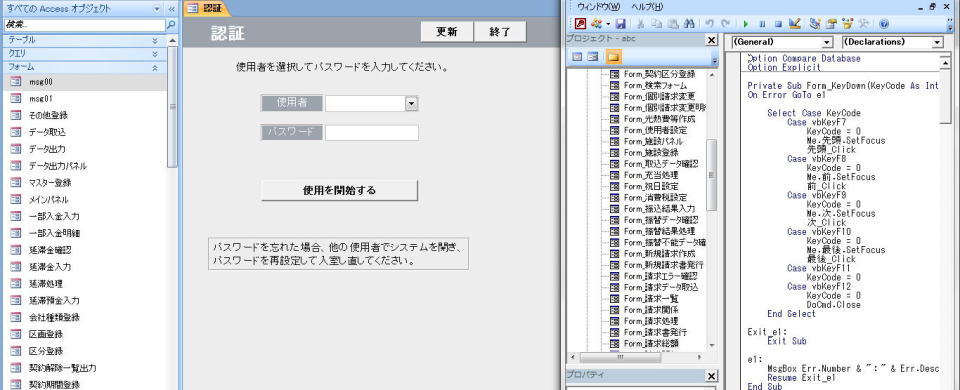Close the プロジェクト panel

(x=711, y=40)
